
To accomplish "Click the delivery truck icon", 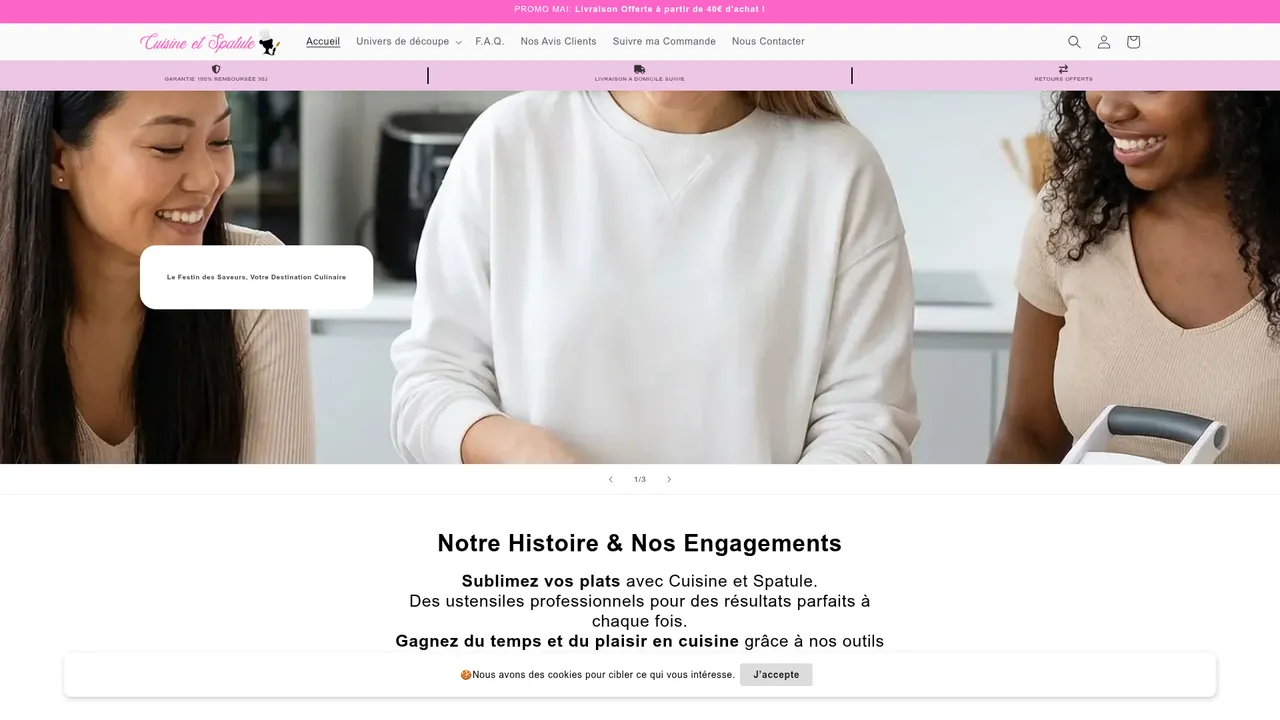I will (x=640, y=69).
